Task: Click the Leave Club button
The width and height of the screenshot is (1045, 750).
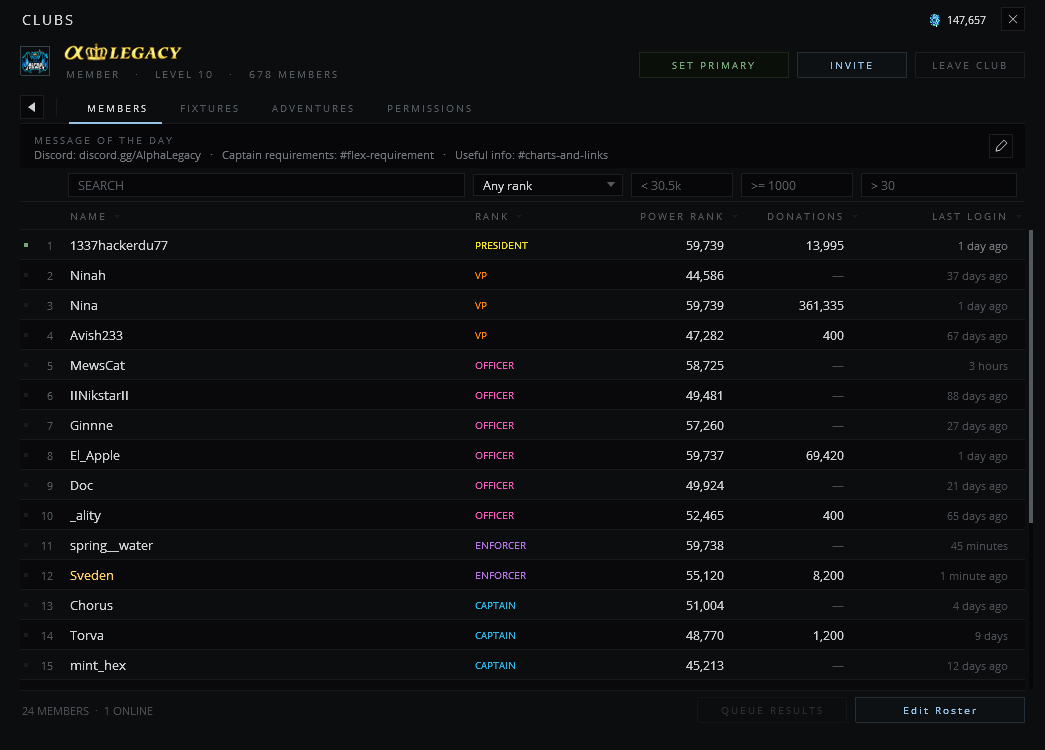Action: (x=970, y=65)
